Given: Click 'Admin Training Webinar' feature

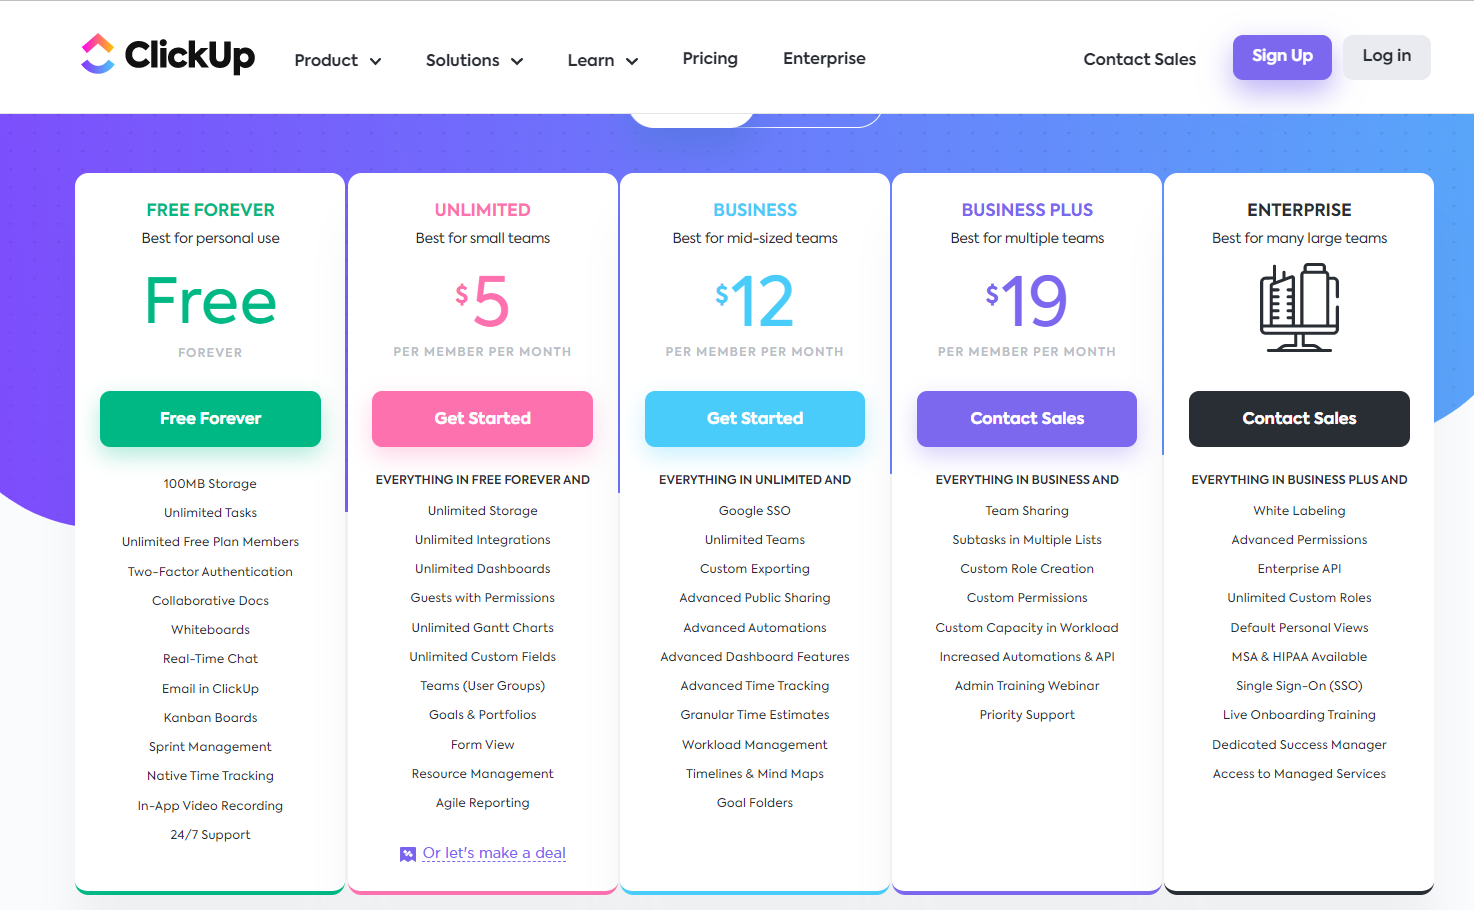Looking at the screenshot, I should pos(1027,686).
